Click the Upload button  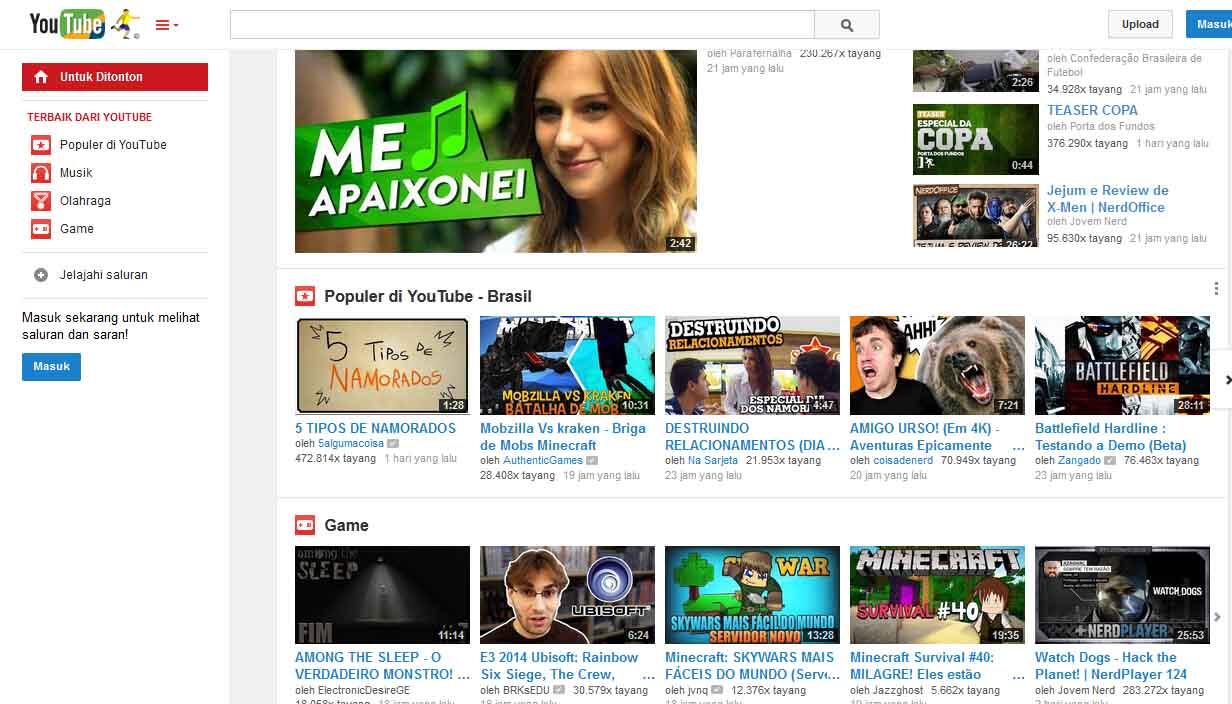pos(1140,24)
